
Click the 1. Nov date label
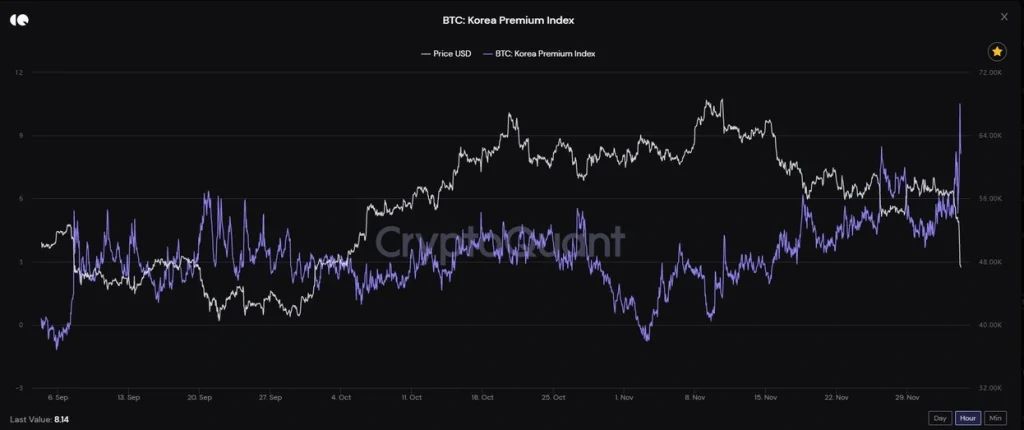[x=626, y=397]
